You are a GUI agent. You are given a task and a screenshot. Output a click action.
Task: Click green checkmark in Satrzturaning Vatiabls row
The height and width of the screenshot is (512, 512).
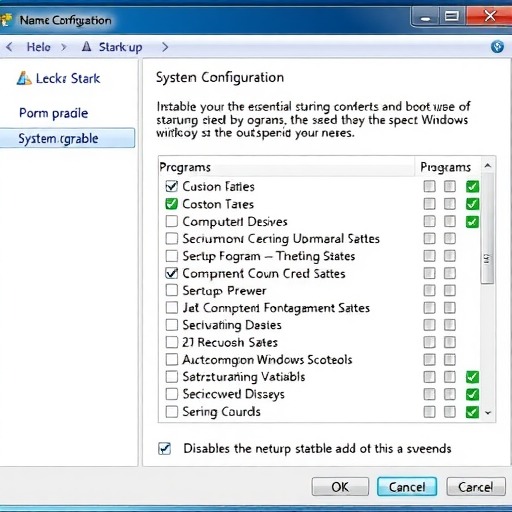tap(472, 377)
